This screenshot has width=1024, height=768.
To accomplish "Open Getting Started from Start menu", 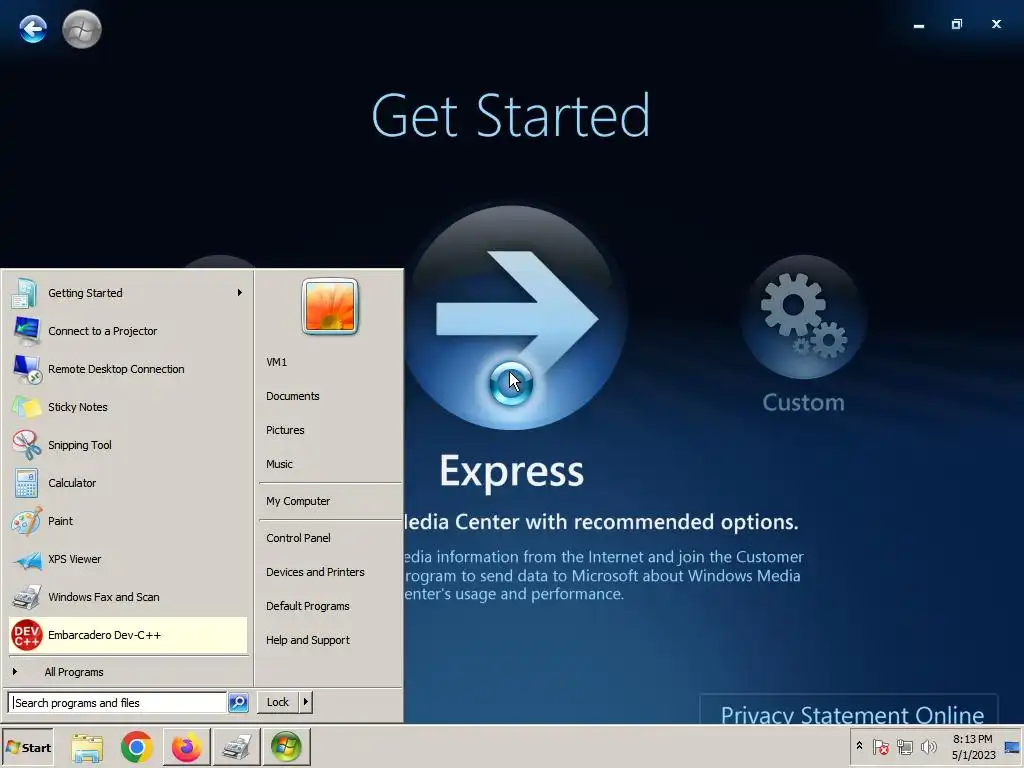I will coord(128,293).
